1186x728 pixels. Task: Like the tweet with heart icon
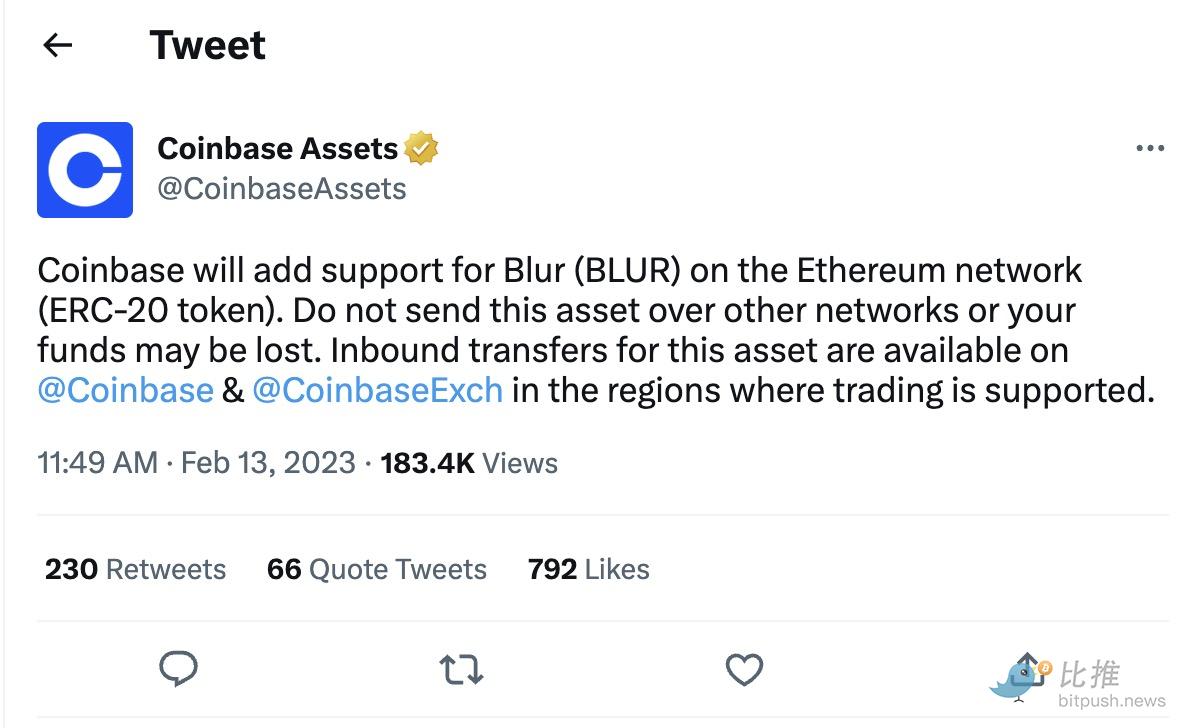(x=744, y=670)
